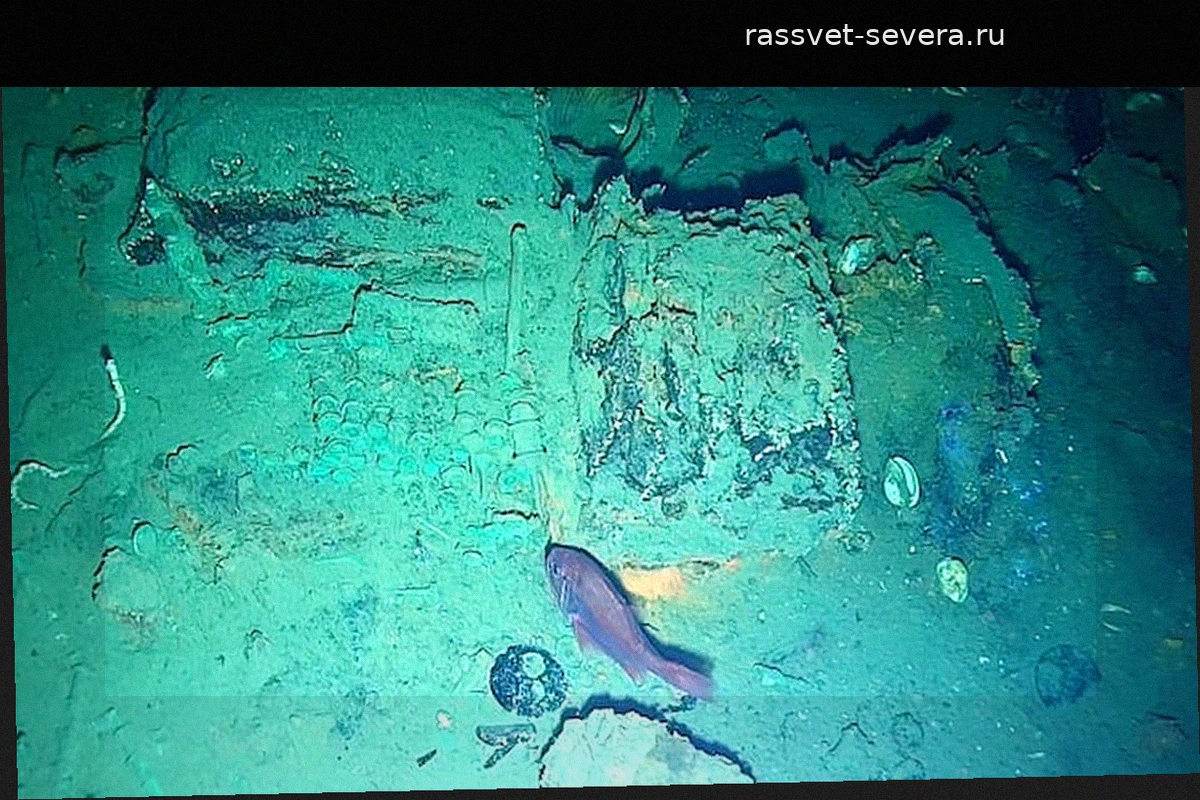Click the bright blue patch on right side
This screenshot has width=1200, height=800.
click(x=960, y=440)
